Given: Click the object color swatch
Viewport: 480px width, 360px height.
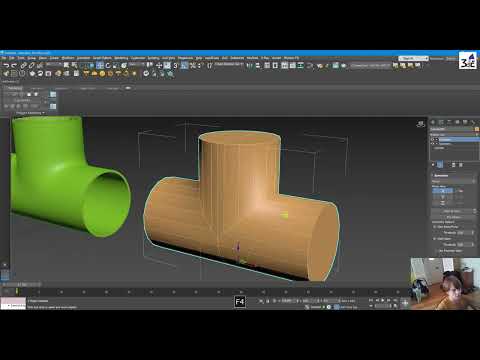Looking at the screenshot, I should (x=477, y=129).
